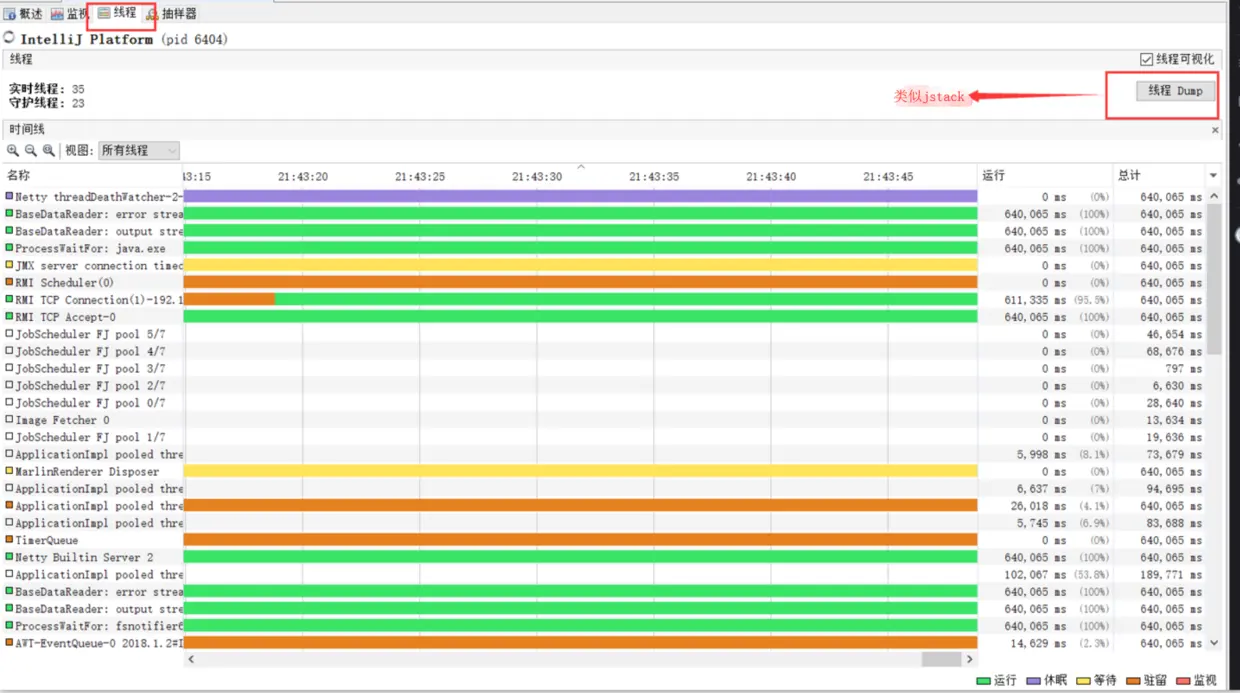Click the state icon beside JobScheduler FJ pool 5/7
1240x693 pixels.
coord(10,334)
